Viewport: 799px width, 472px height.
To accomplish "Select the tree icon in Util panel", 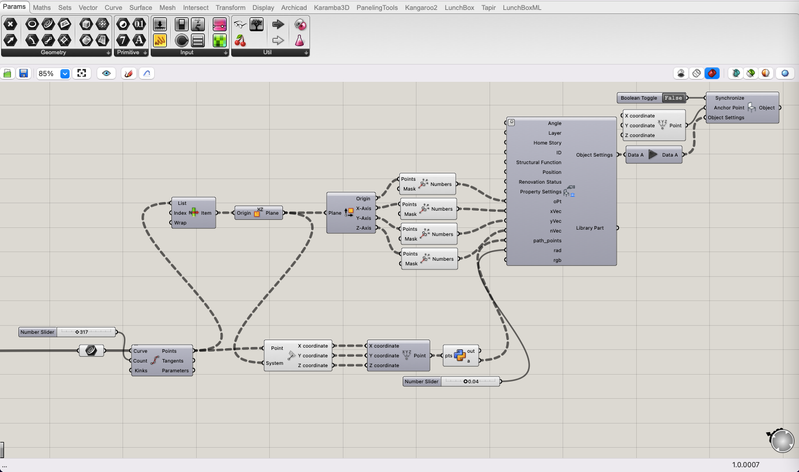I will [258, 24].
